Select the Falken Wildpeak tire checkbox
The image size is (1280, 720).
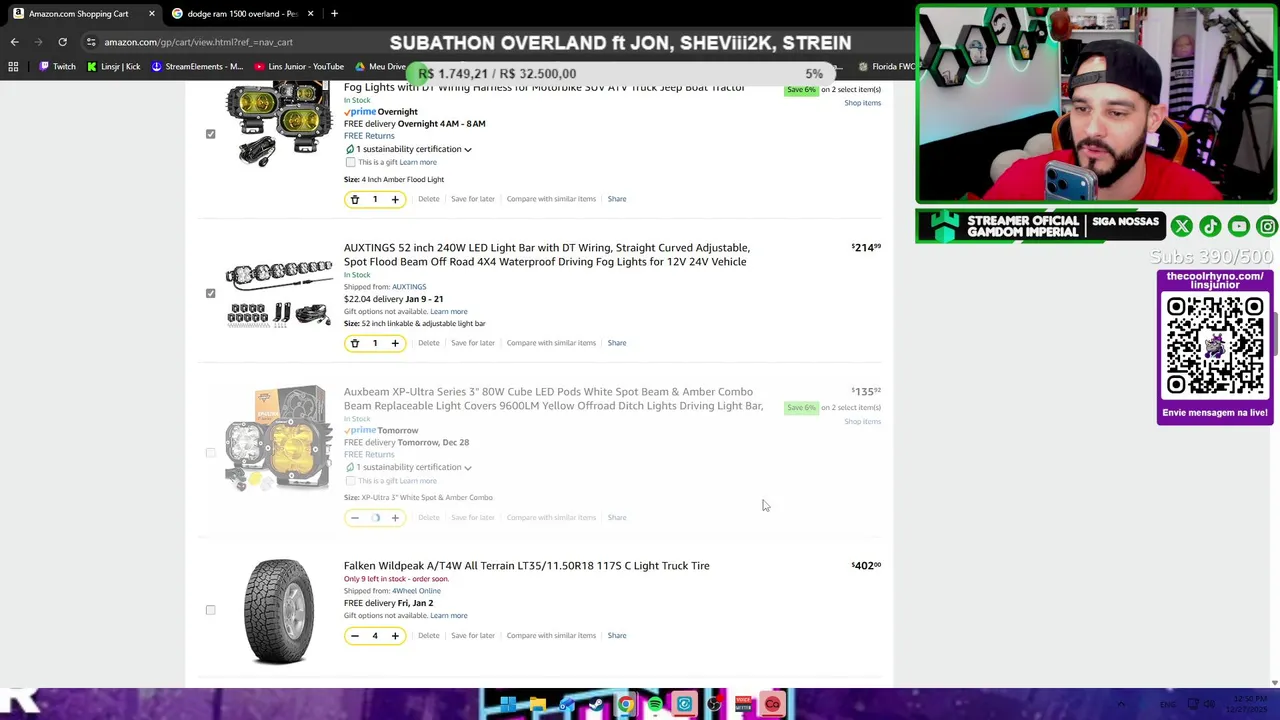(x=210, y=610)
